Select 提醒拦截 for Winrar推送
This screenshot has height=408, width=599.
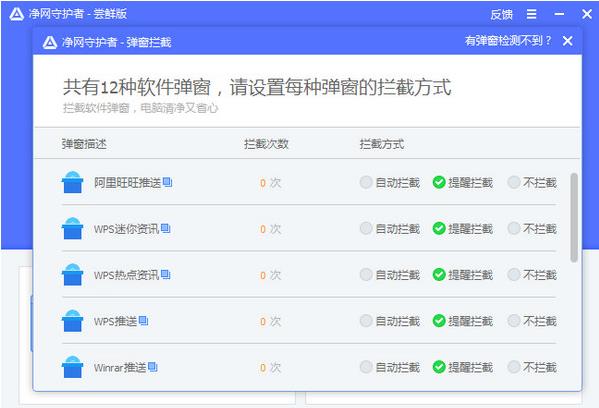point(463,368)
